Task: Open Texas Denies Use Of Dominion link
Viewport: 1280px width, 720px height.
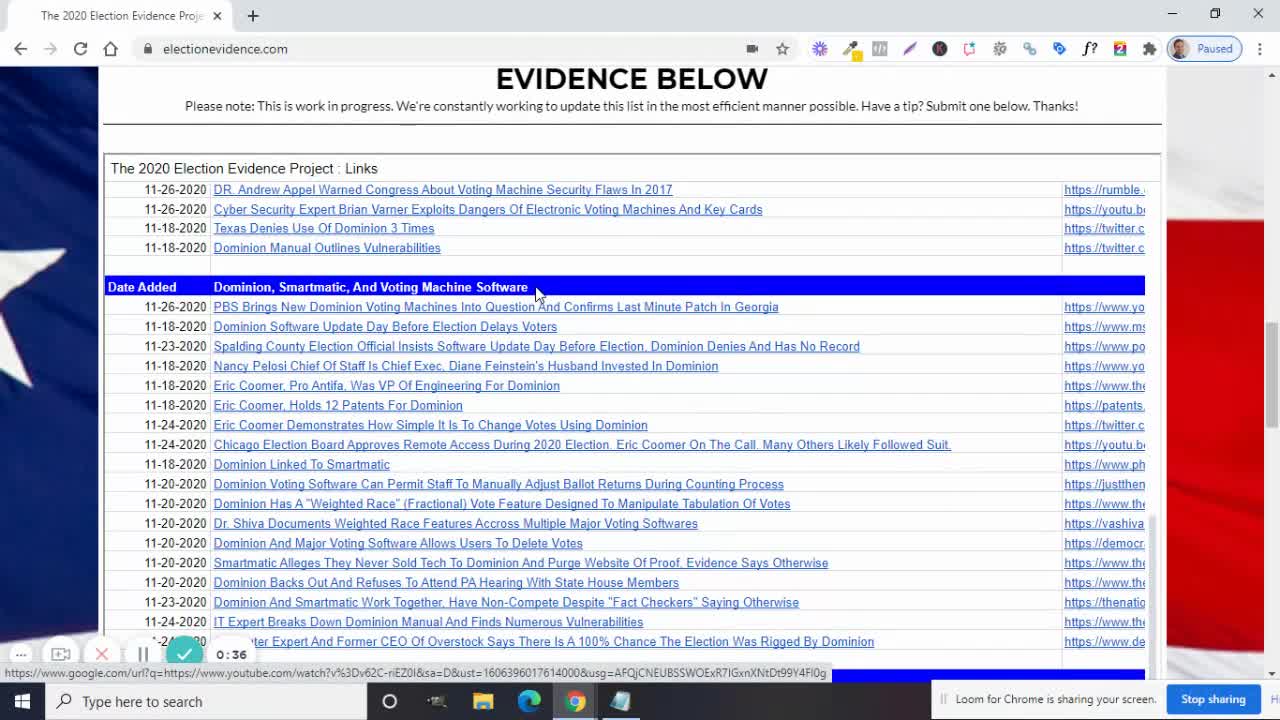Action: coord(324,229)
